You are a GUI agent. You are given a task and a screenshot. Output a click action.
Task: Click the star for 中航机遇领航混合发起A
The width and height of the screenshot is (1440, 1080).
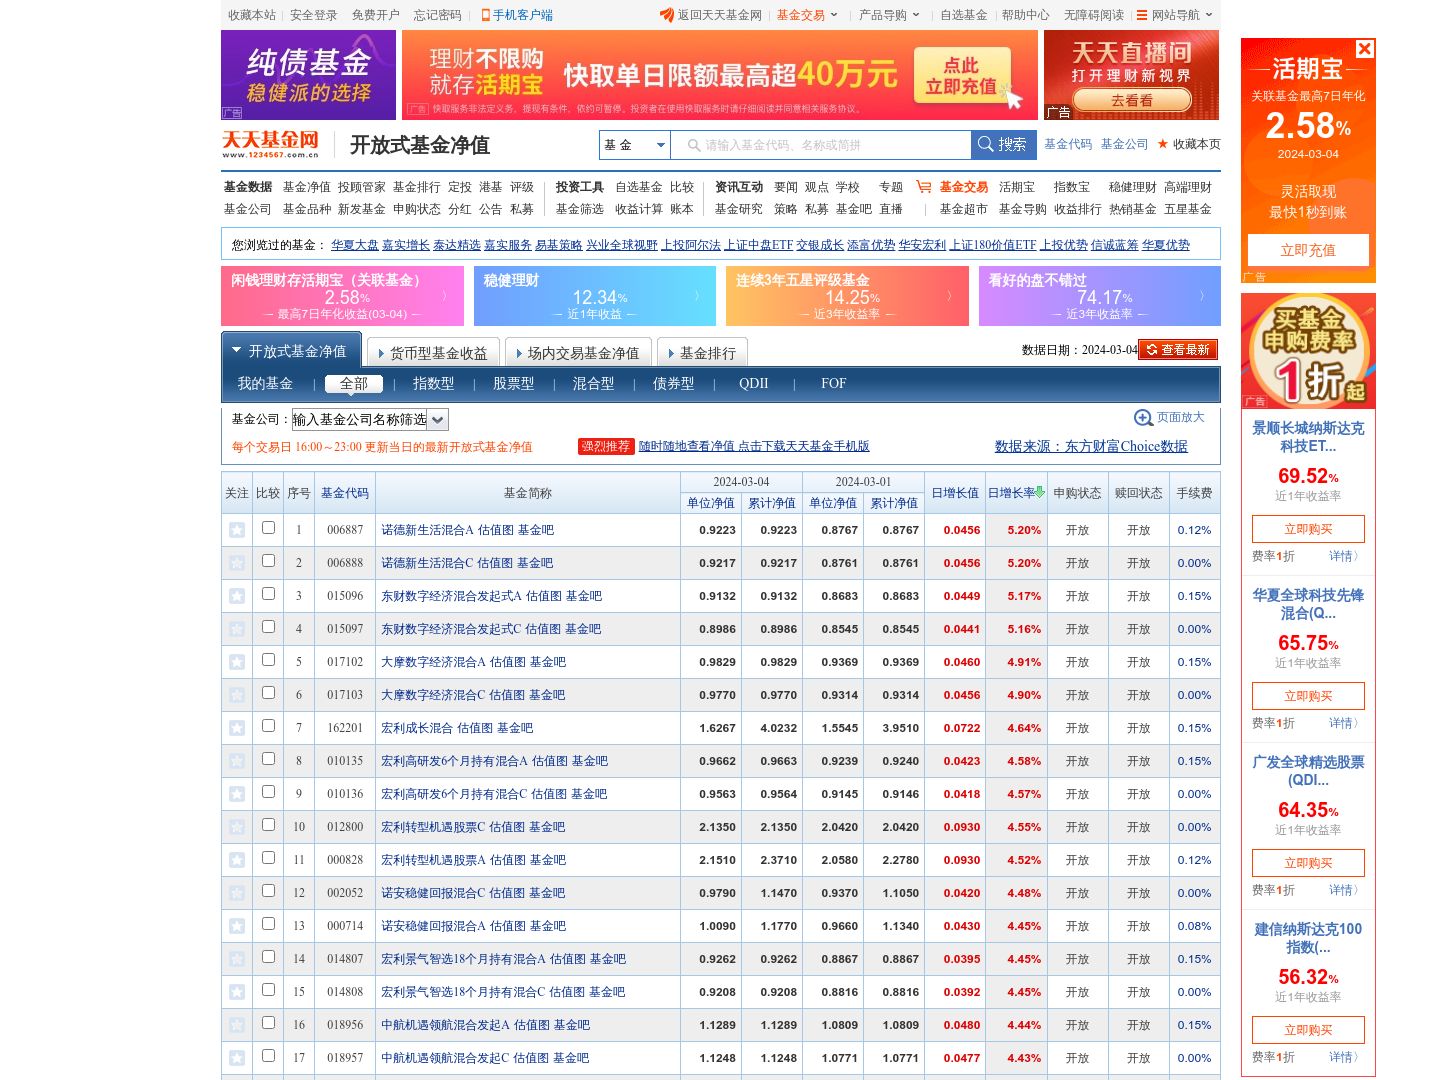pyautogui.click(x=237, y=1025)
